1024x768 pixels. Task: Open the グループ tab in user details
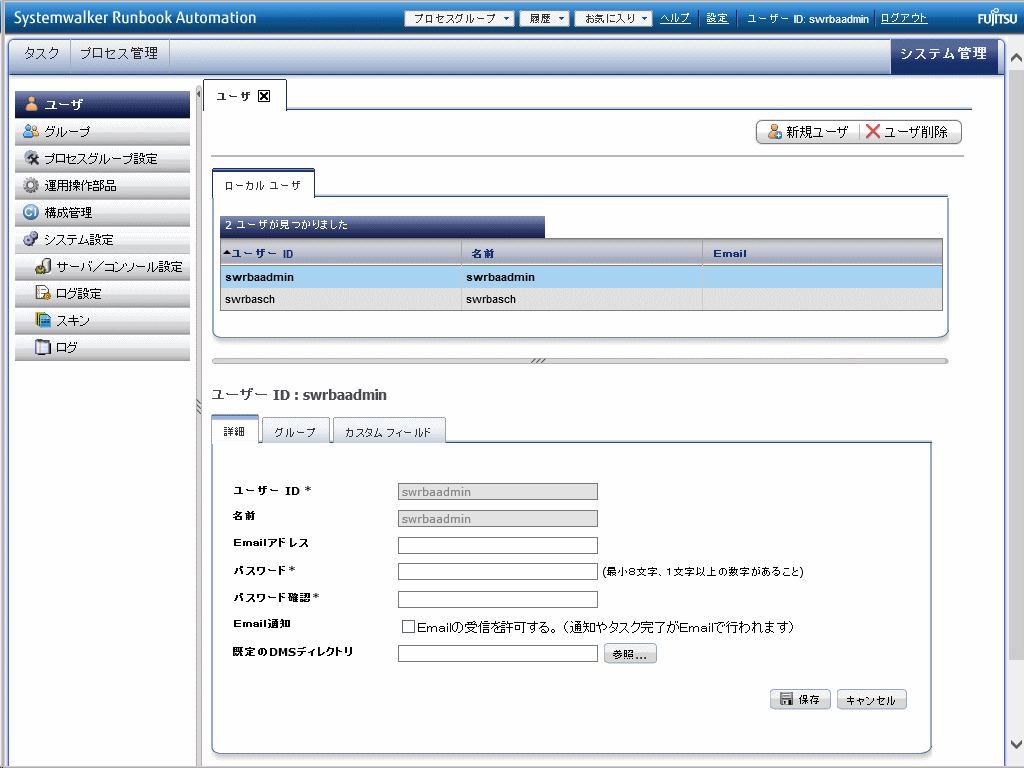[295, 432]
